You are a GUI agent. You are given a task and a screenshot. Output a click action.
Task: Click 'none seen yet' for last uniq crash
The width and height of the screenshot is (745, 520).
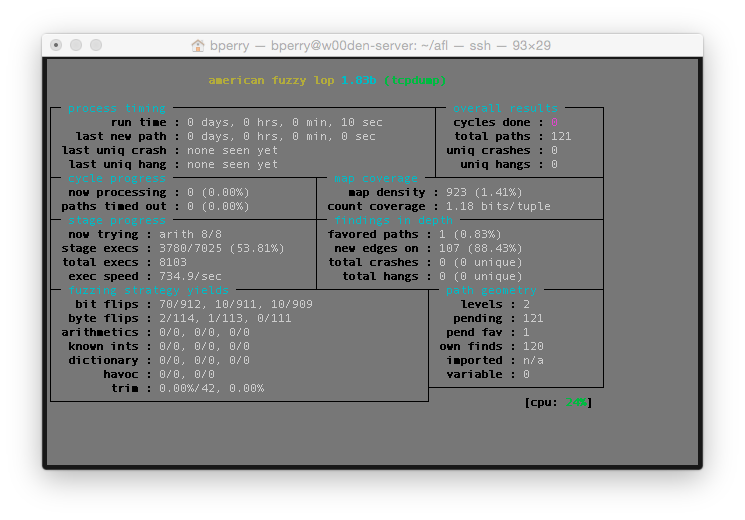(232, 150)
